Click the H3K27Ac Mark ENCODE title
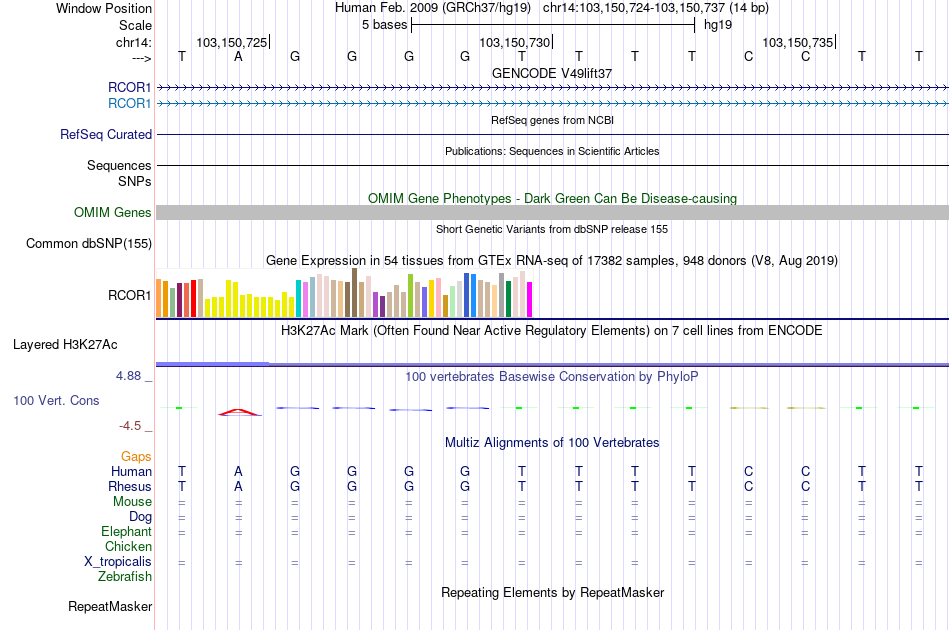Viewport: 950px width, 630px height. 552,331
